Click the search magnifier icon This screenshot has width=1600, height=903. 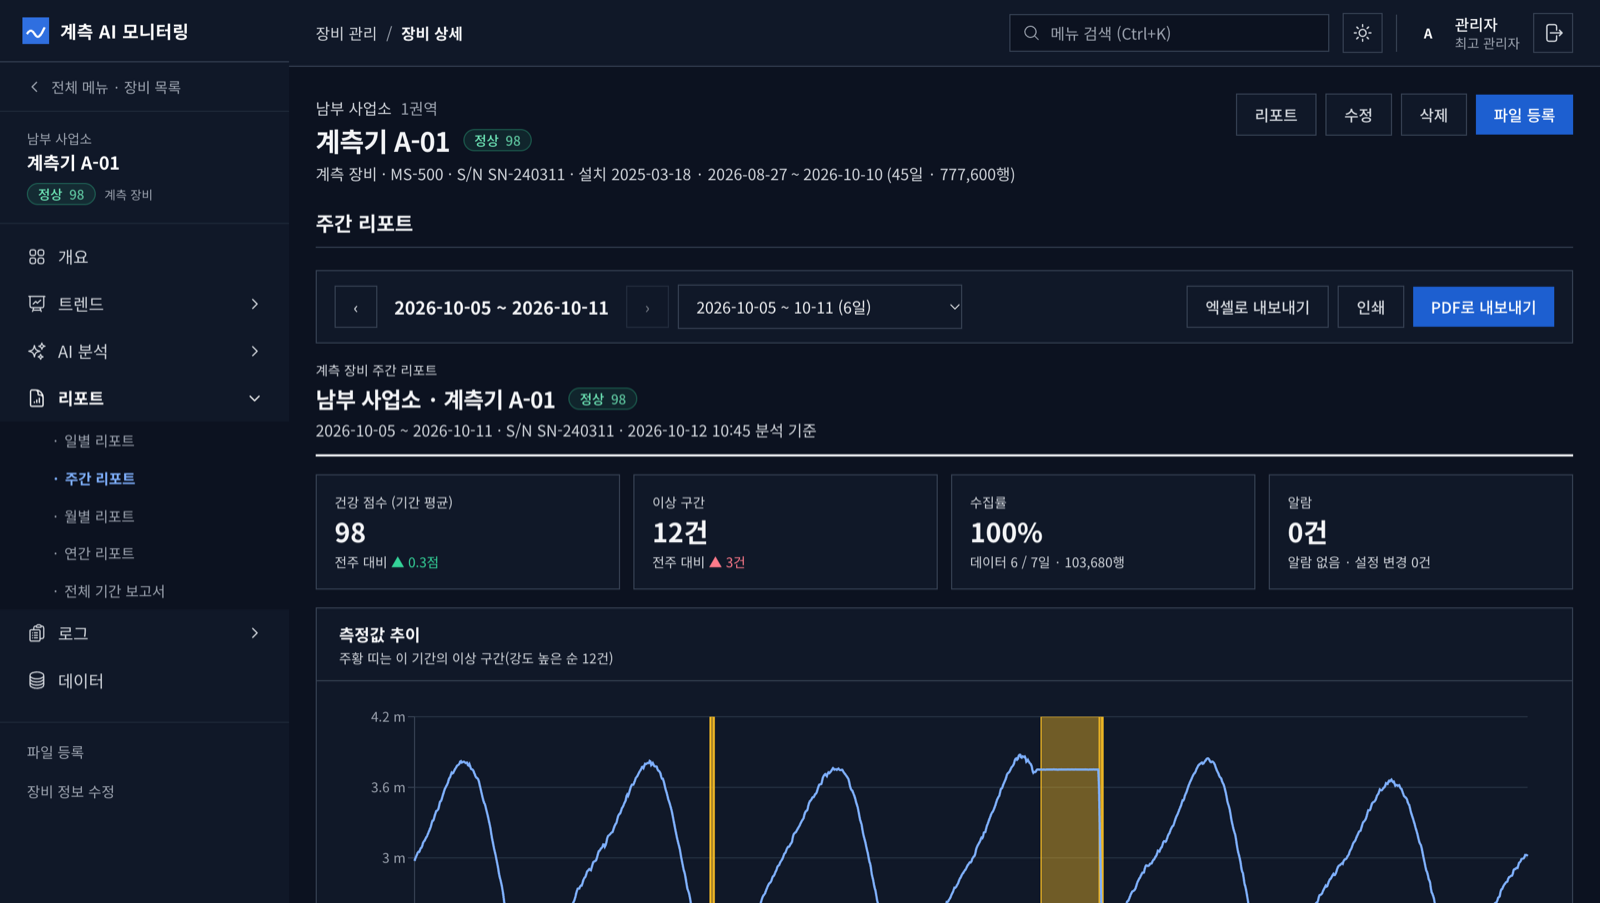coord(1031,33)
